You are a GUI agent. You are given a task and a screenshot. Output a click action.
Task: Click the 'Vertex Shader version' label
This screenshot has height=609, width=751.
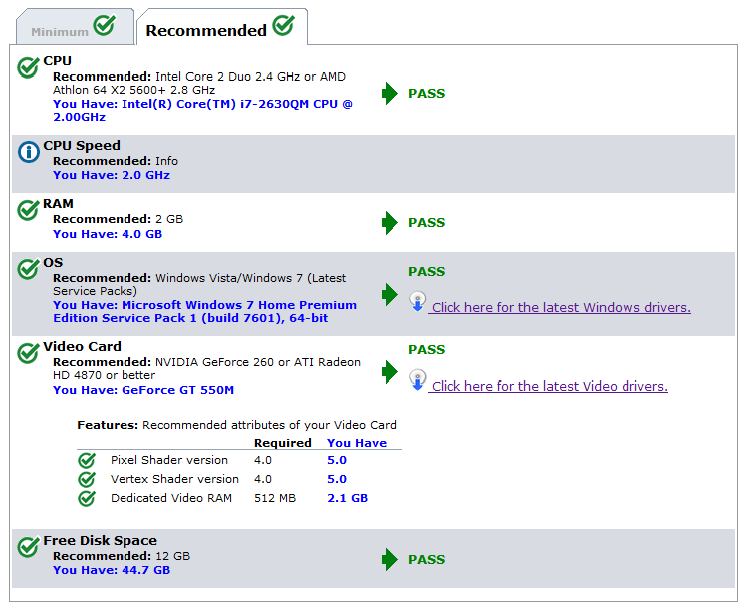click(175, 479)
